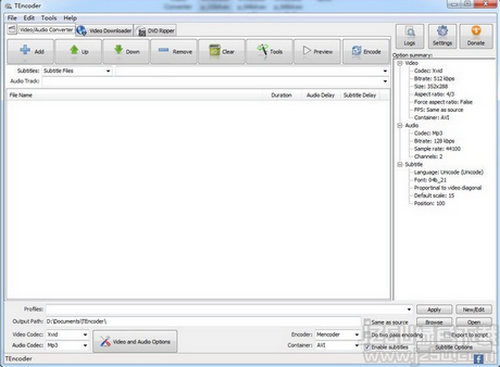Open the Tools menu in menu bar

coord(49,18)
